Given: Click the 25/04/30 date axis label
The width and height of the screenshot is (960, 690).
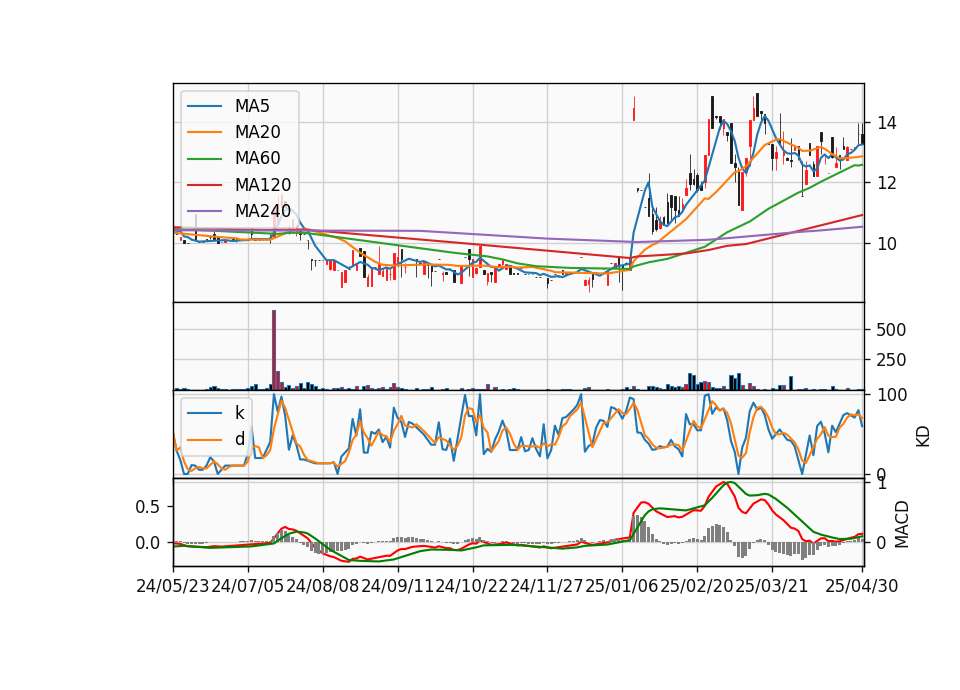Looking at the screenshot, I should 861,587.
